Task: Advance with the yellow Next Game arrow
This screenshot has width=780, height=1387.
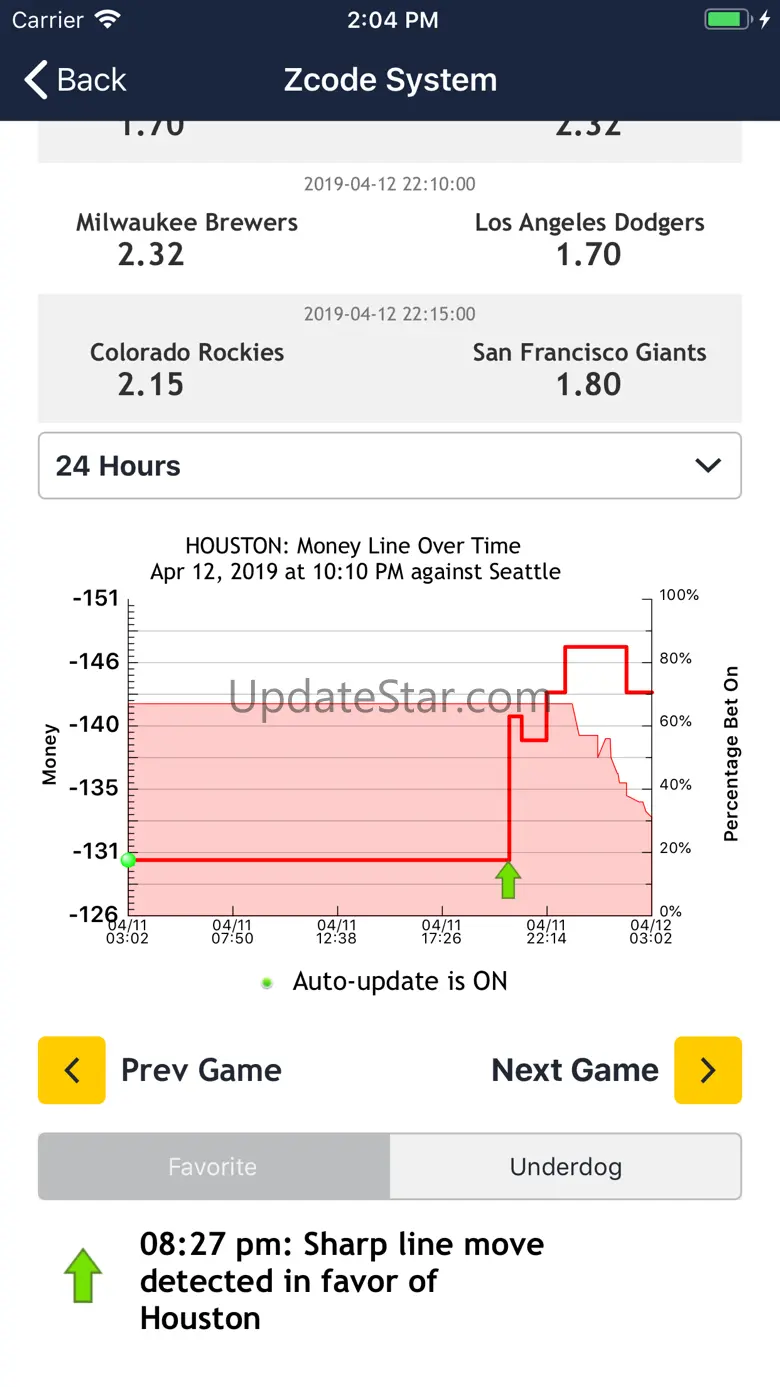Action: coord(708,1070)
